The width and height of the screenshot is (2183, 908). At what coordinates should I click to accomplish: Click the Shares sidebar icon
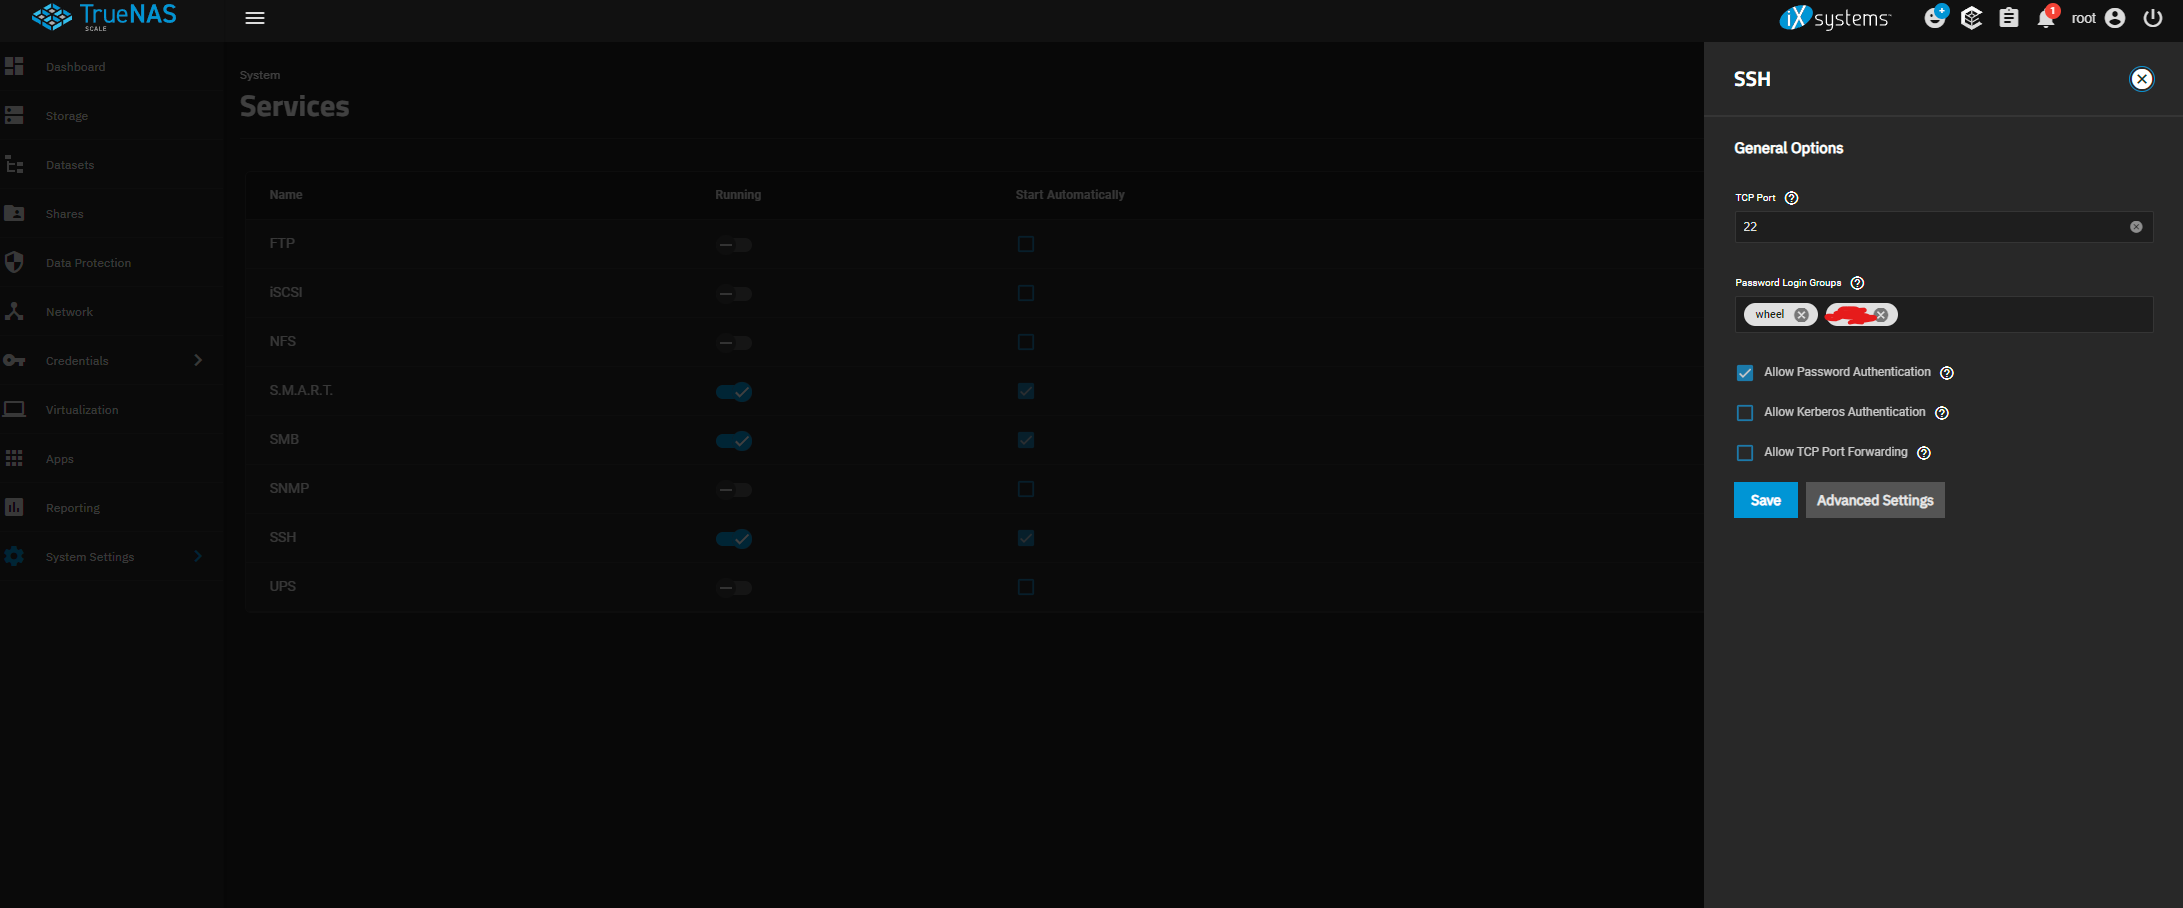14,213
